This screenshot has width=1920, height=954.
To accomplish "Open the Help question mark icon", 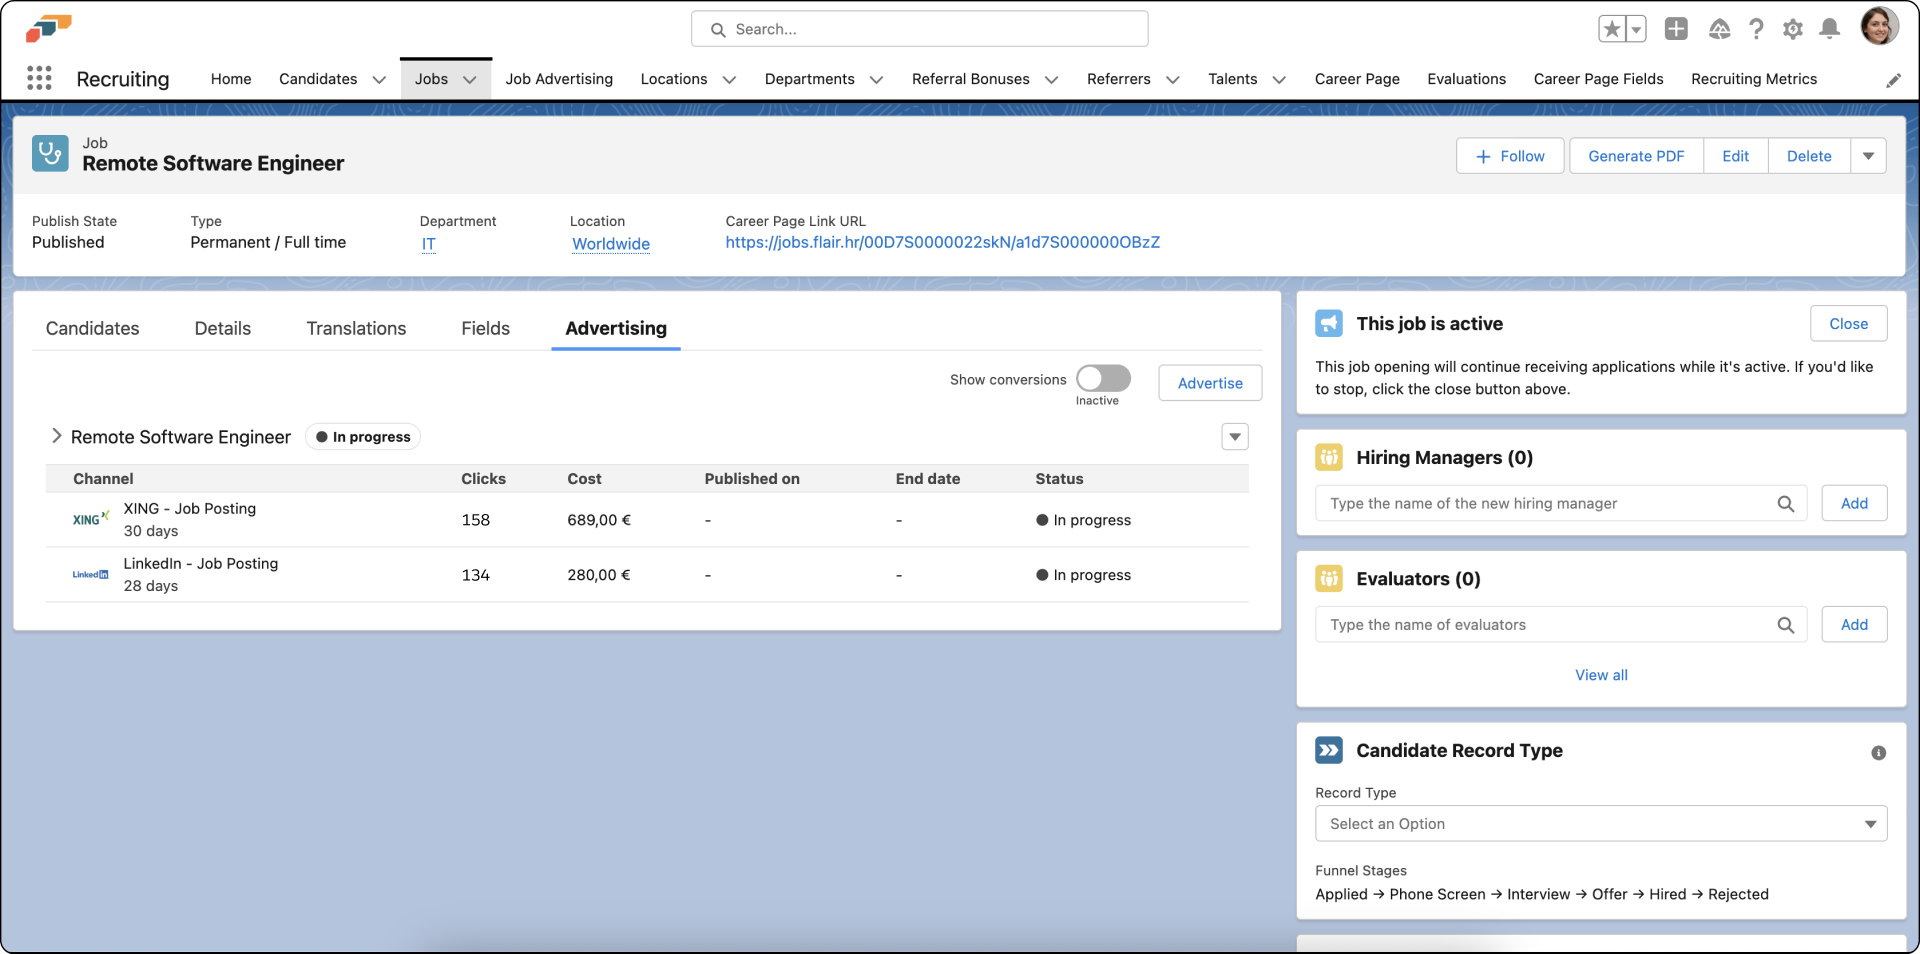I will click(1756, 29).
